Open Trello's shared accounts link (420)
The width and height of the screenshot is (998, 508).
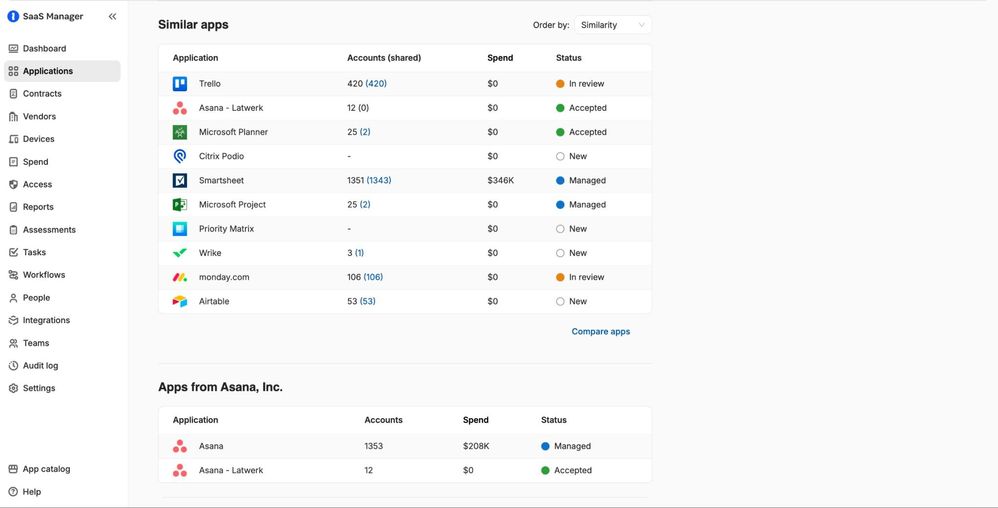[376, 84]
